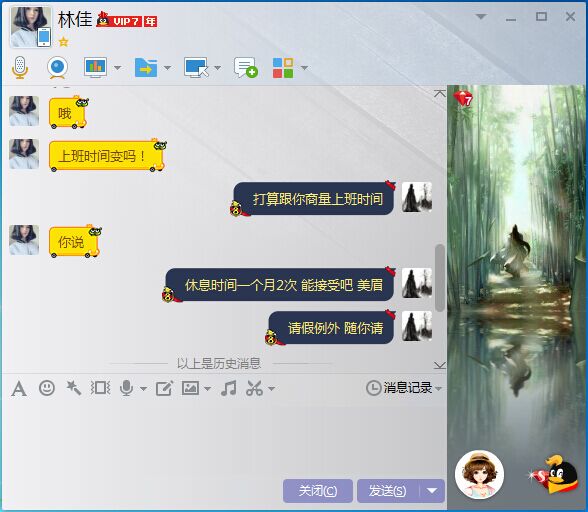Click the VIP7 membership badge

click(119, 20)
